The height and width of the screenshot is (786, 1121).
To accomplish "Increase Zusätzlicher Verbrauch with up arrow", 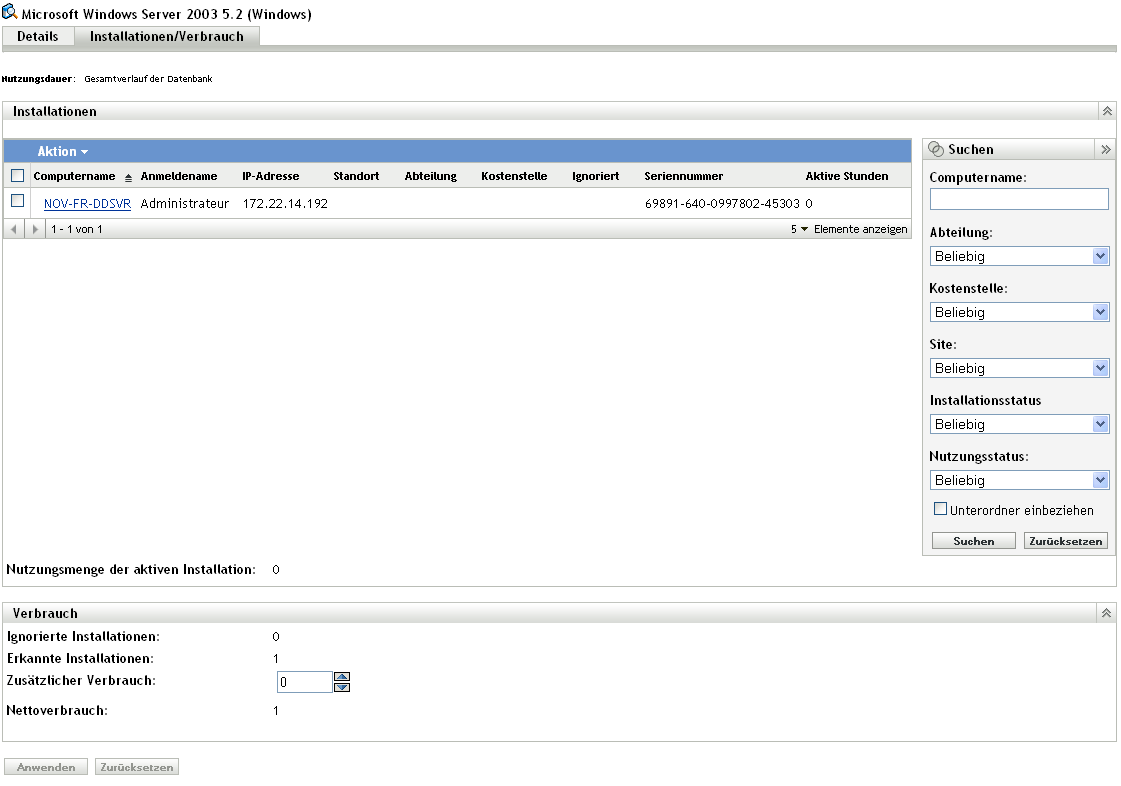I will 342,677.
